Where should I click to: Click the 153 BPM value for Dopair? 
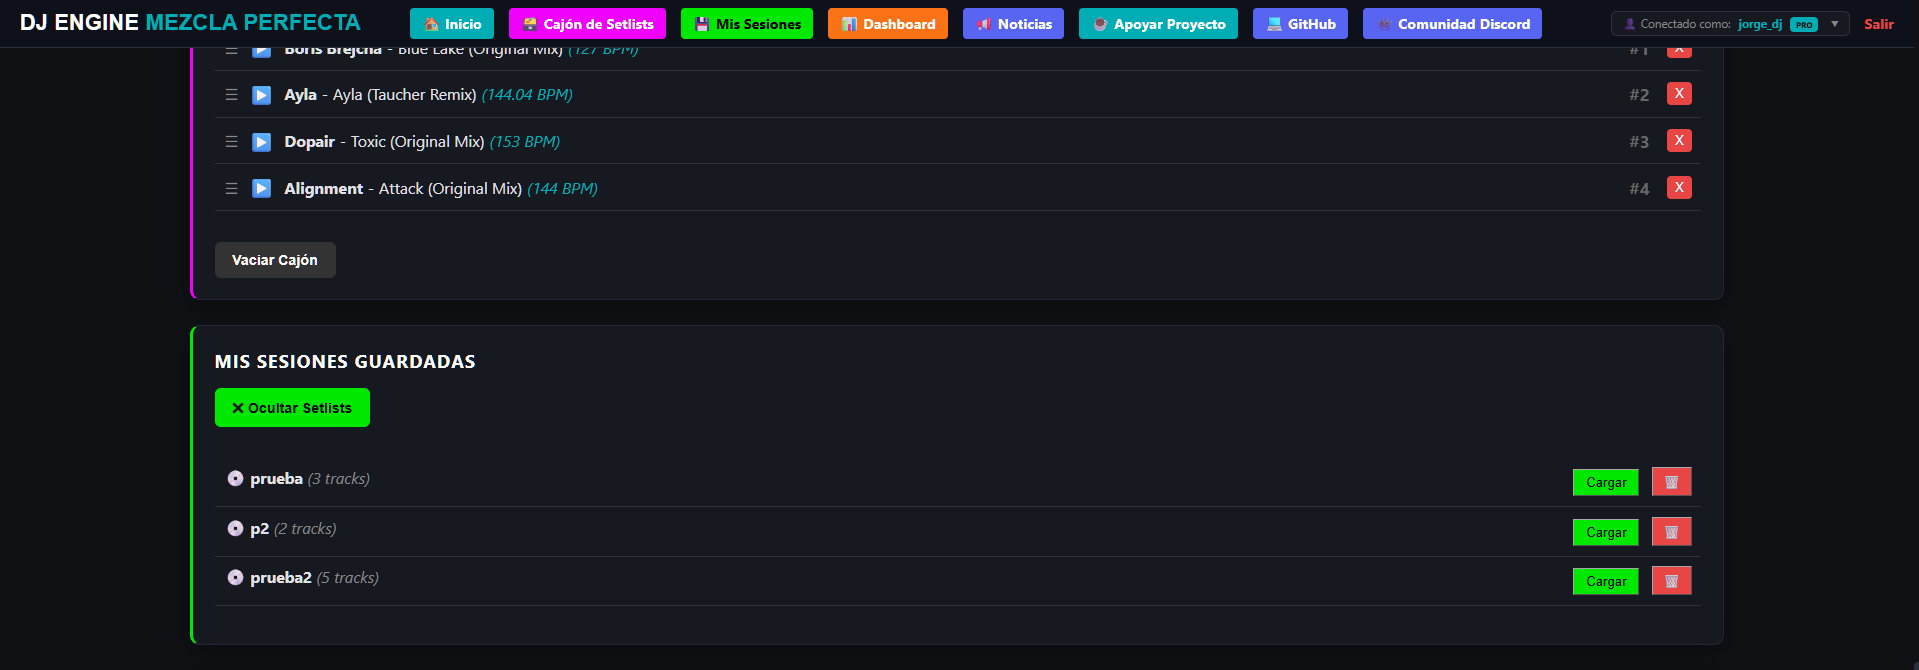[x=525, y=142]
